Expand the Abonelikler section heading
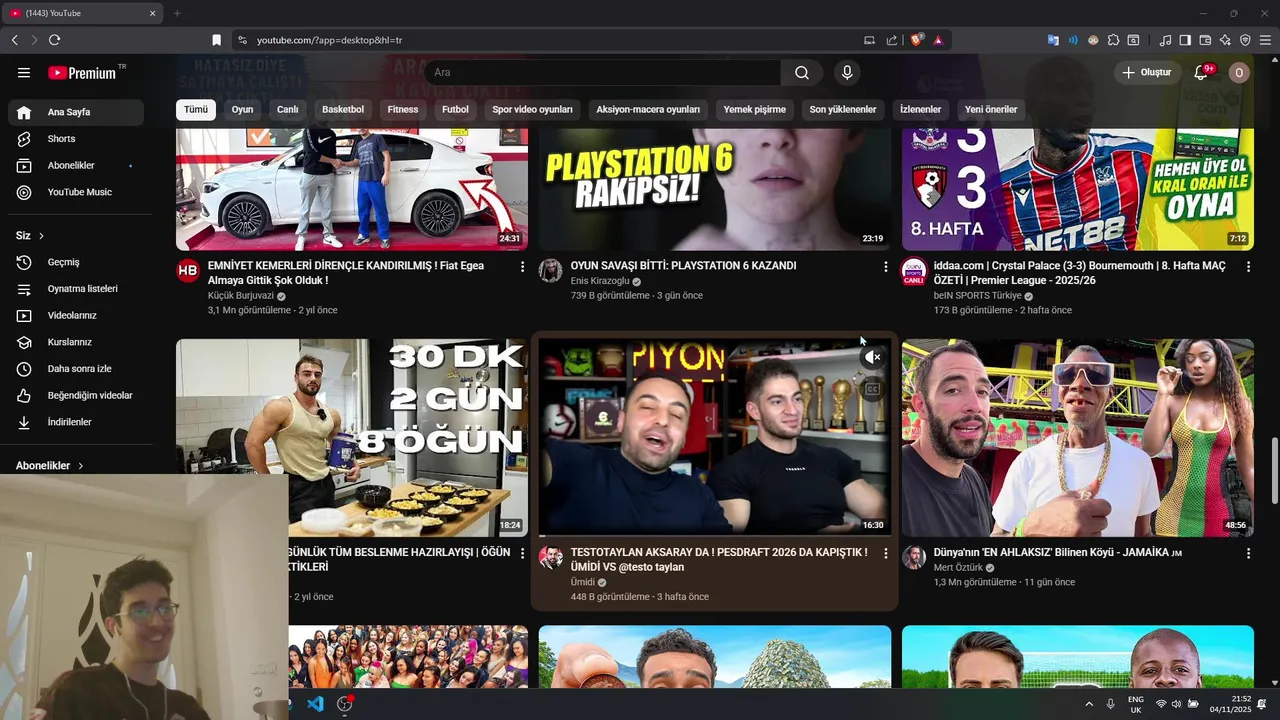This screenshot has height=720, width=1280. coord(49,466)
